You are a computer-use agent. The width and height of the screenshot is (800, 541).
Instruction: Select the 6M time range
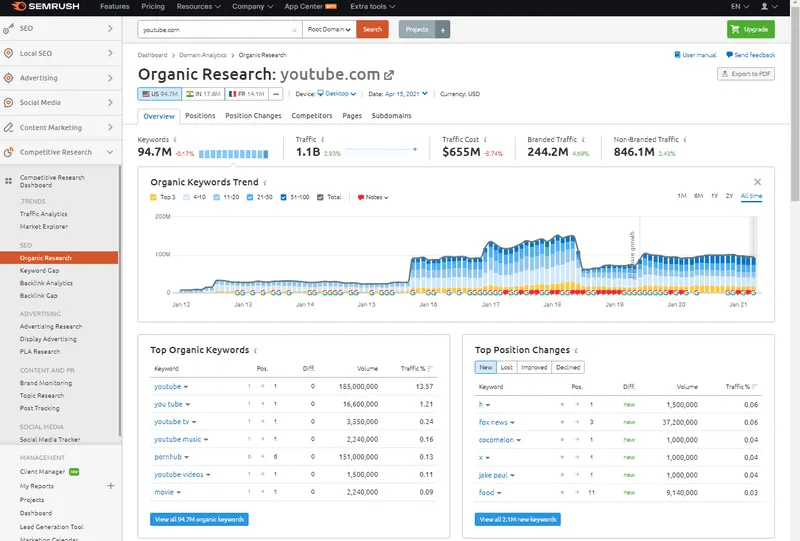(698, 196)
